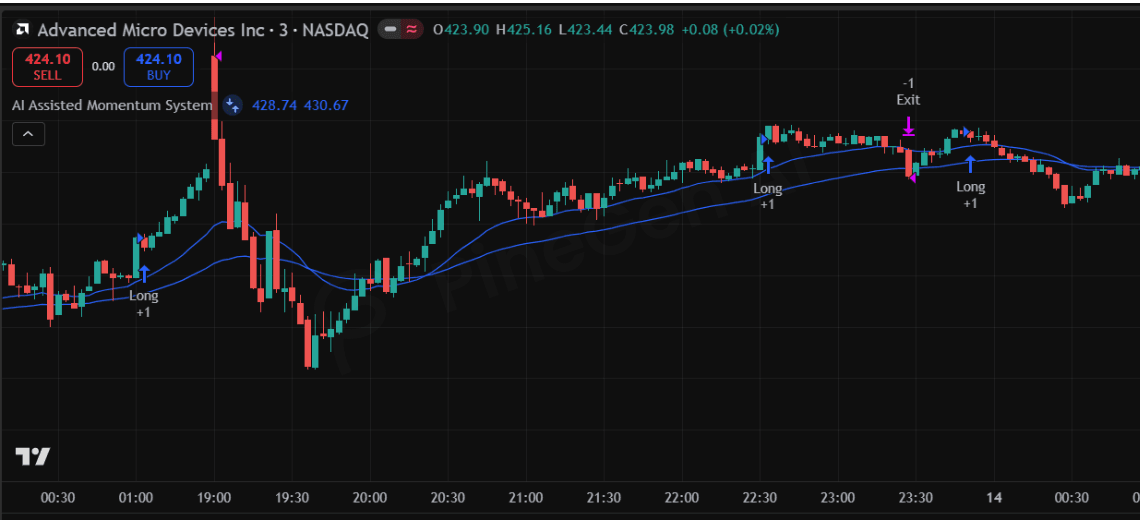Click the 424.10 SELL button
The image size is (1140, 520).
[47, 67]
